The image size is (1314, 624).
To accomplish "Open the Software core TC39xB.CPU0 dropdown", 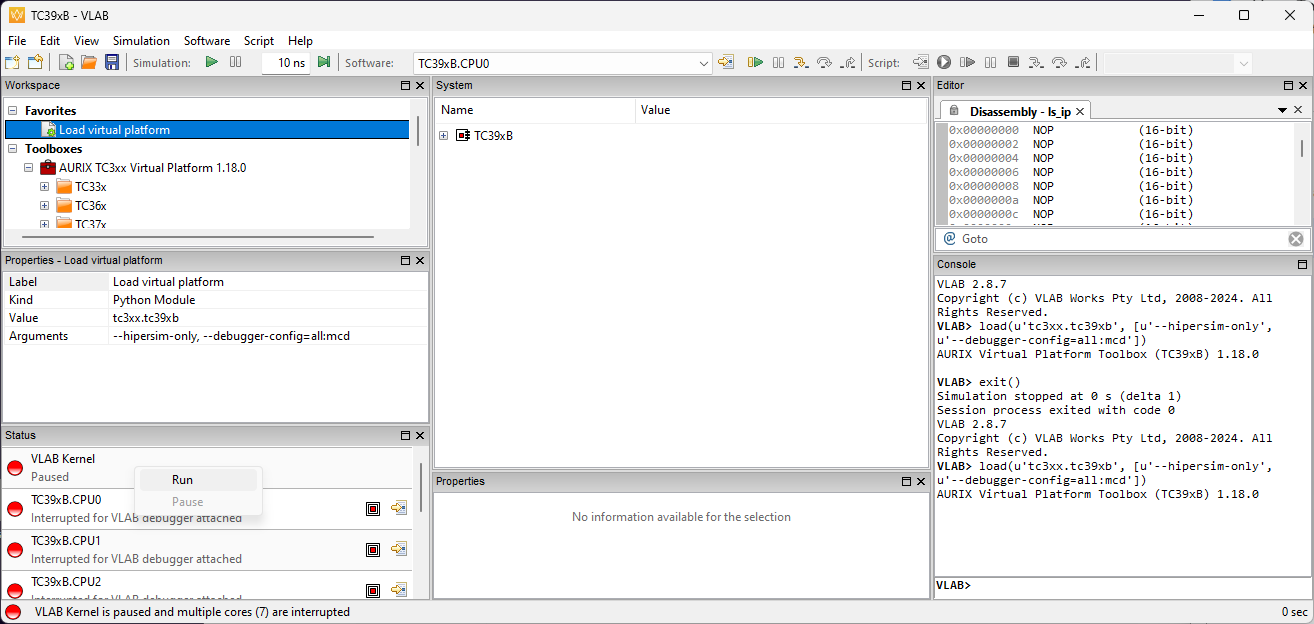I will click(704, 63).
